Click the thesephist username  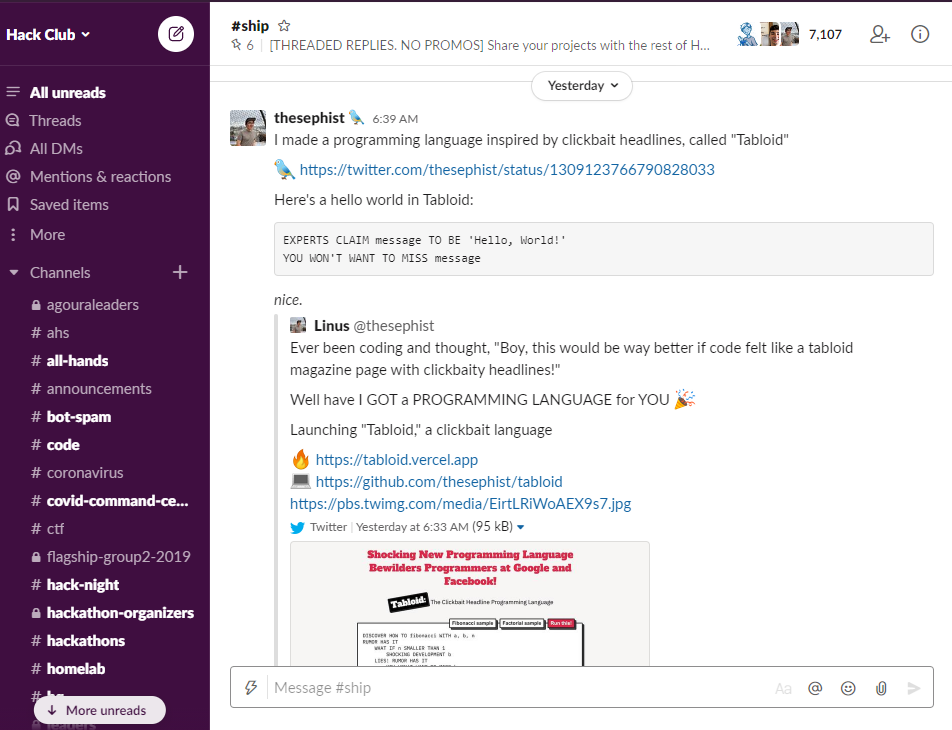309,117
